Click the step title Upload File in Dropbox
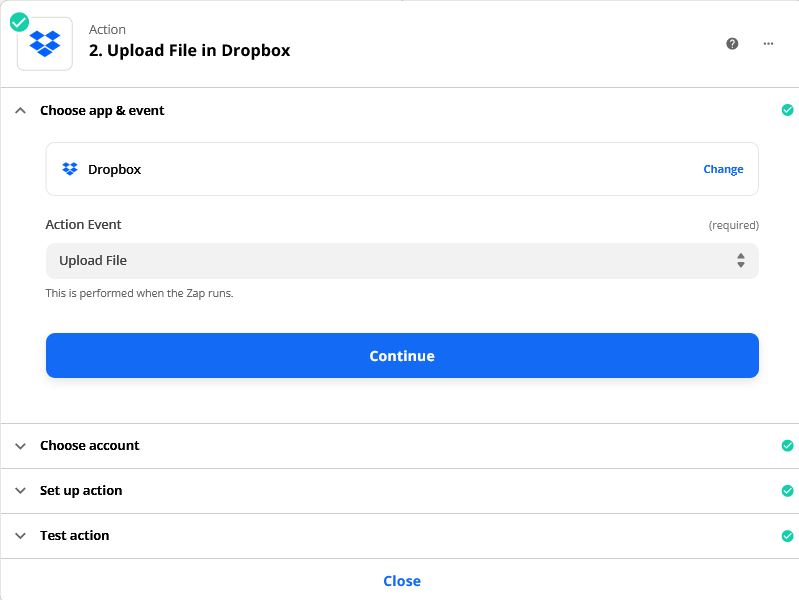The image size is (799, 600). click(190, 50)
